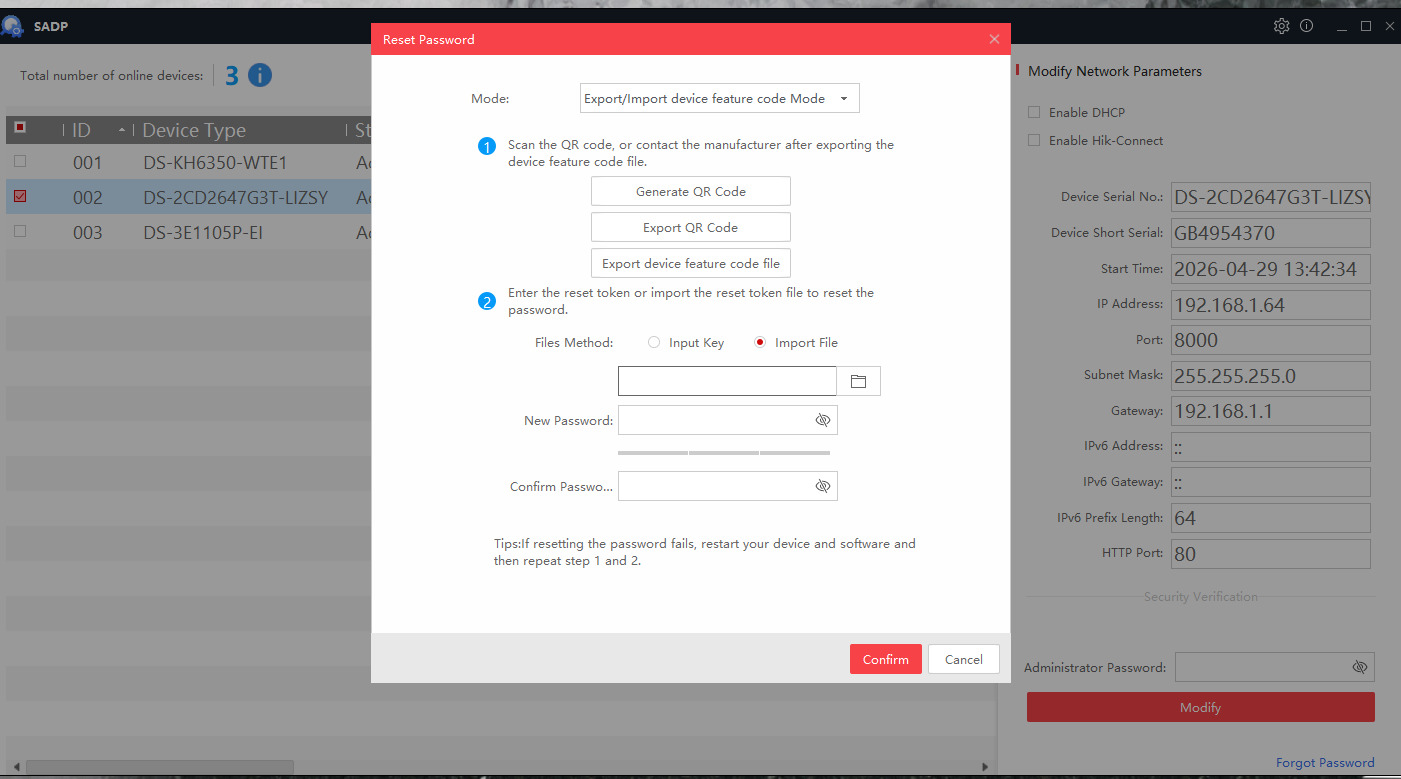
Task: Focus the Confirm Password input field
Action: [727, 486]
